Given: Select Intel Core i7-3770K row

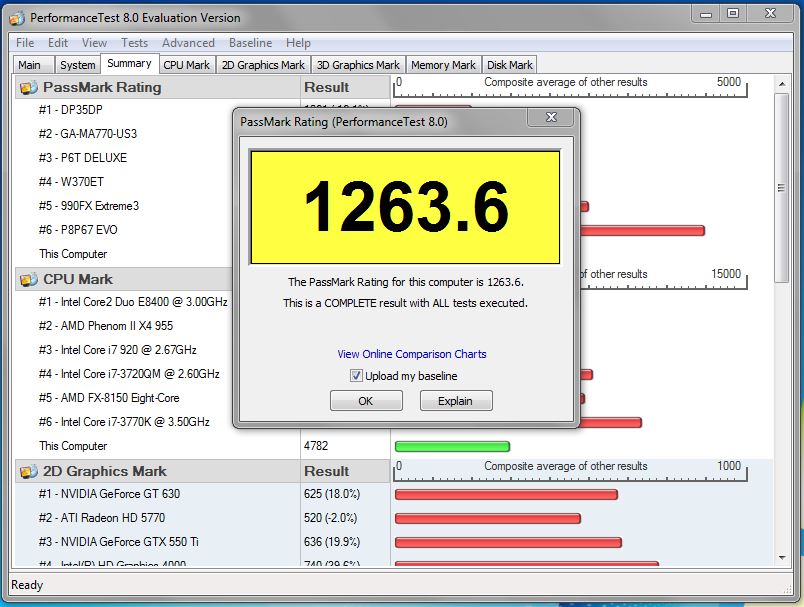Looking at the screenshot, I should 124,422.
